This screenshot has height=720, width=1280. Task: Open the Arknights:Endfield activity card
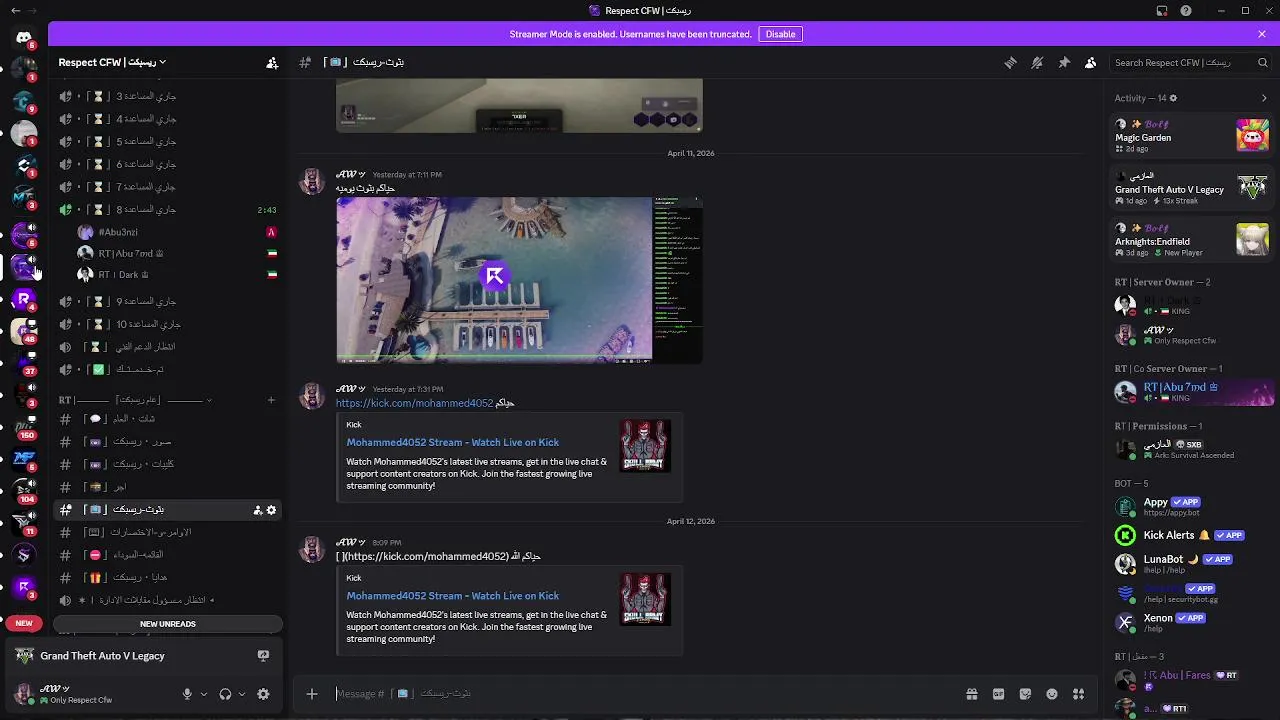(1193, 239)
